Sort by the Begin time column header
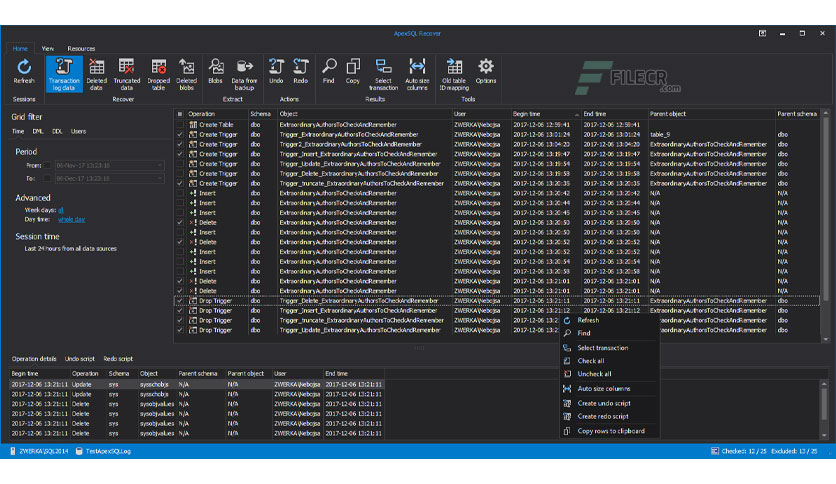The height and width of the screenshot is (484, 836). pos(545,114)
